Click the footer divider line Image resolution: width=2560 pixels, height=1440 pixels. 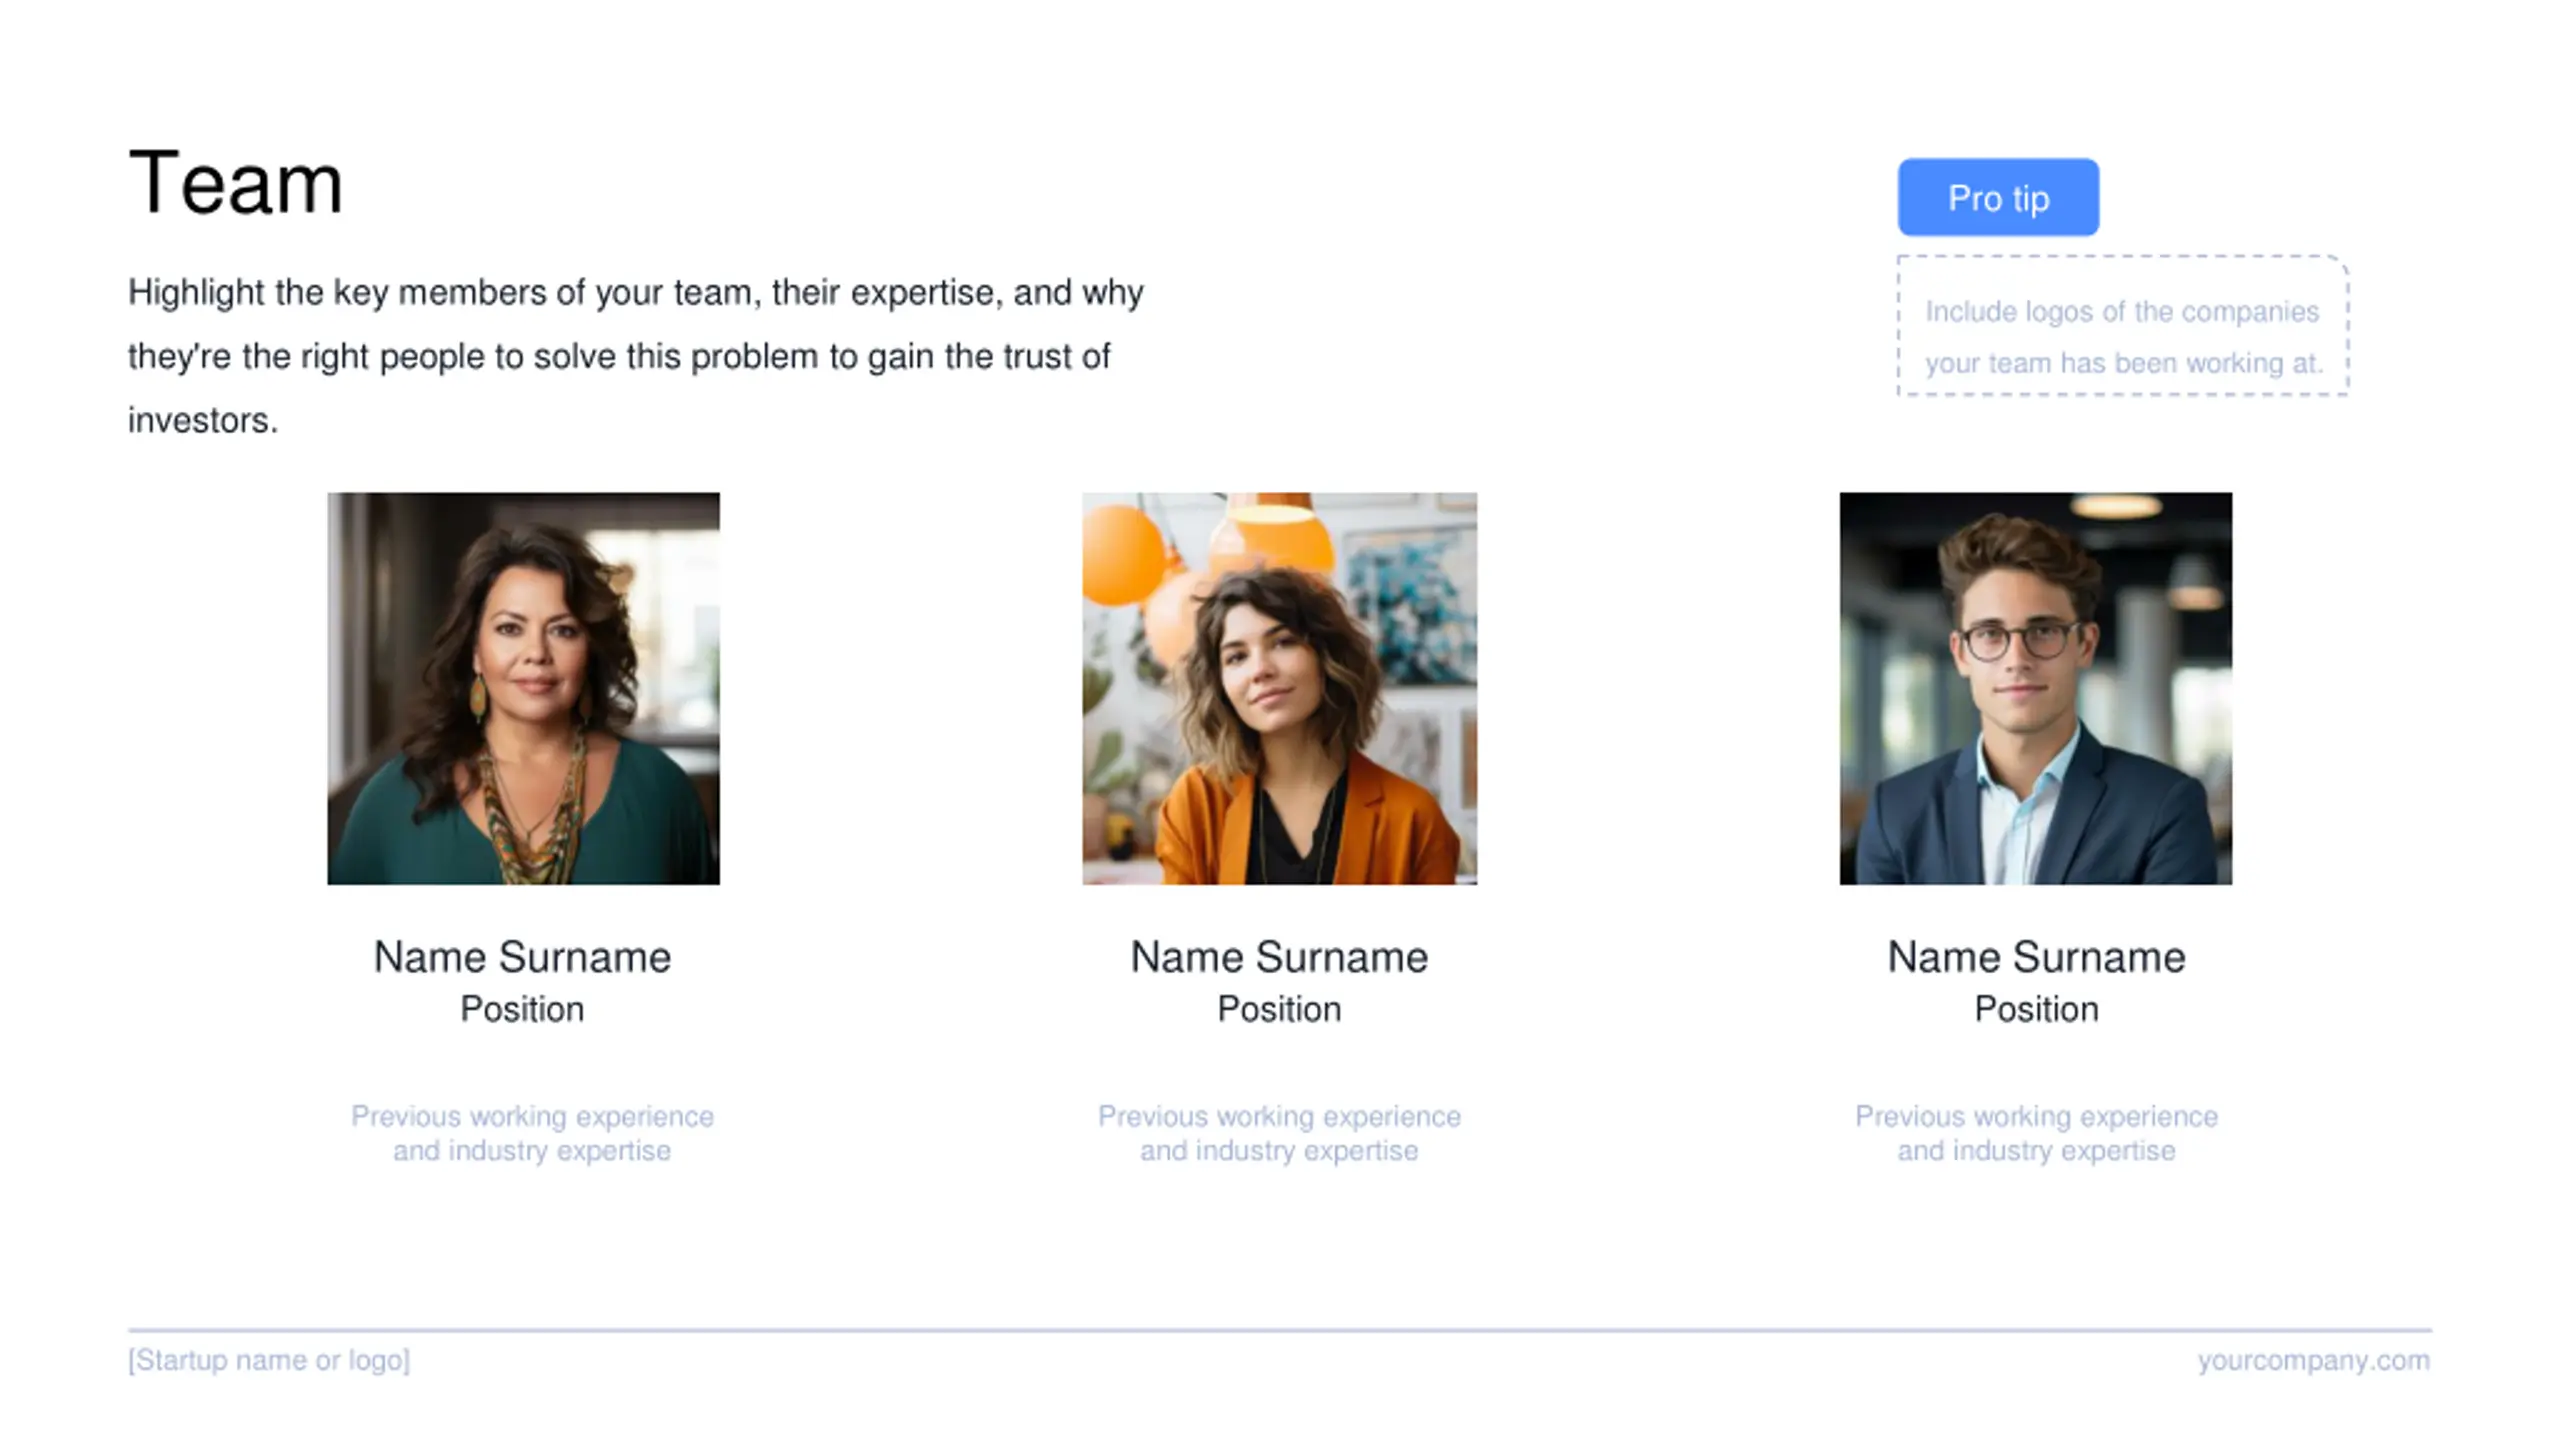1280,1330
